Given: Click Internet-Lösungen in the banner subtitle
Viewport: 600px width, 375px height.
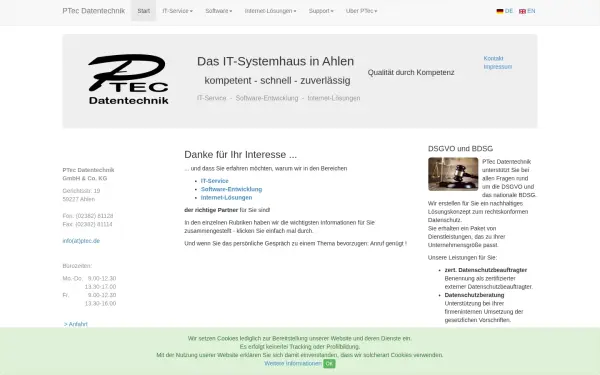Looking at the screenshot, I should point(334,98).
